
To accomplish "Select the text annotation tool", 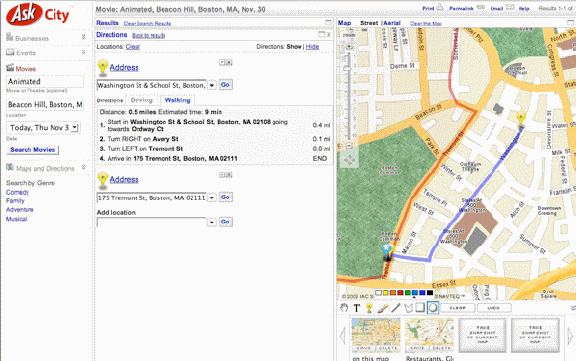I will pos(357,308).
